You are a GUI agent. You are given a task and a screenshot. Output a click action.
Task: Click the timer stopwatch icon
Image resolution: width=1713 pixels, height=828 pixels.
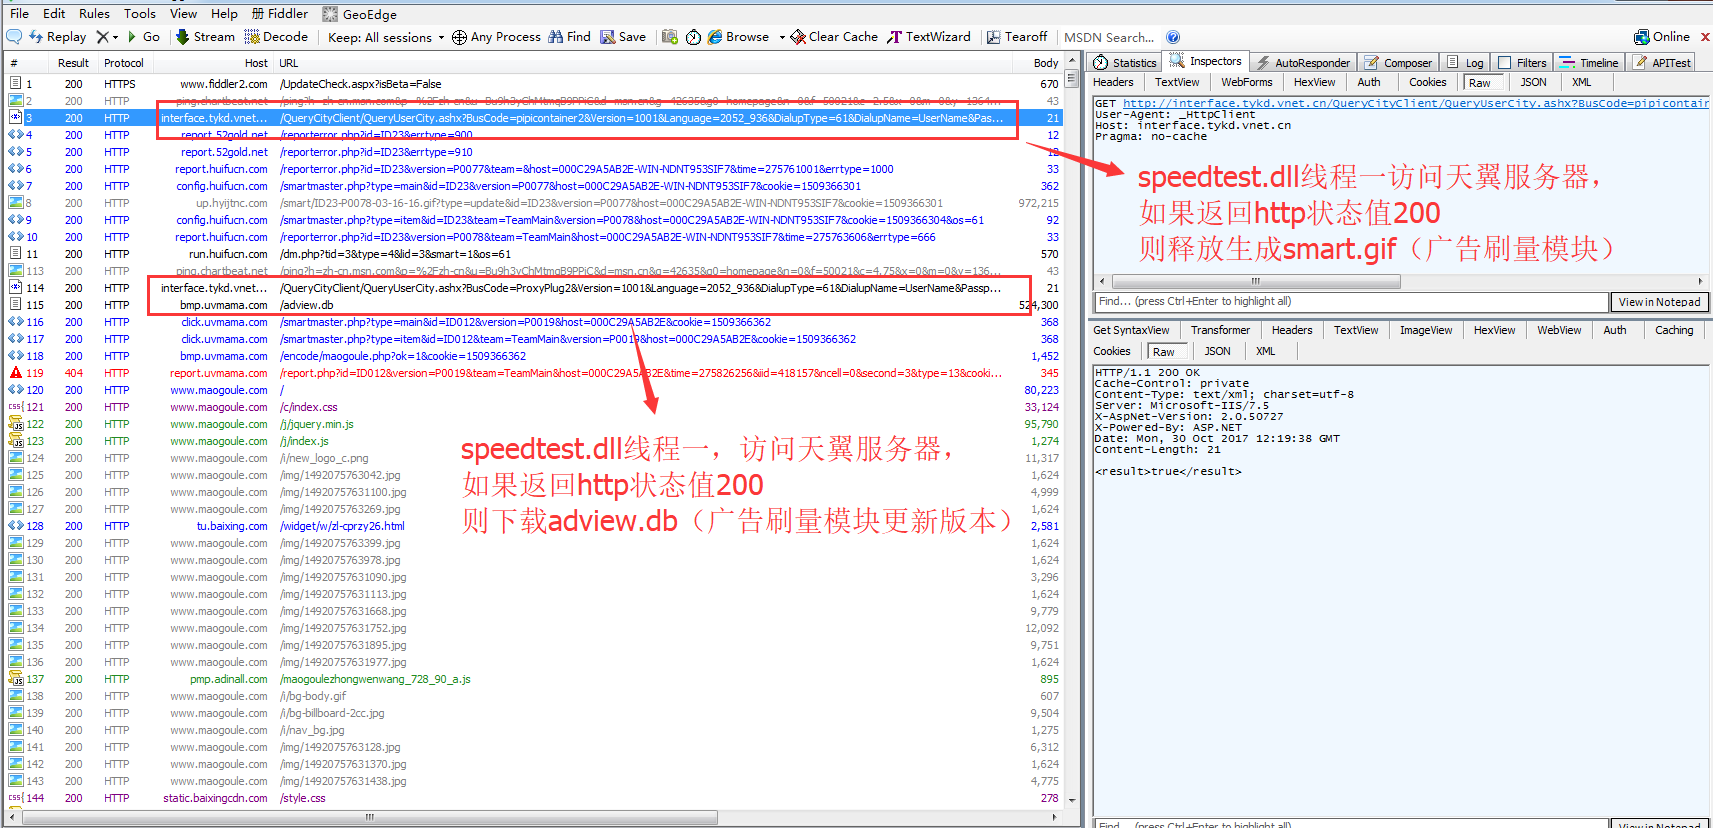click(693, 37)
